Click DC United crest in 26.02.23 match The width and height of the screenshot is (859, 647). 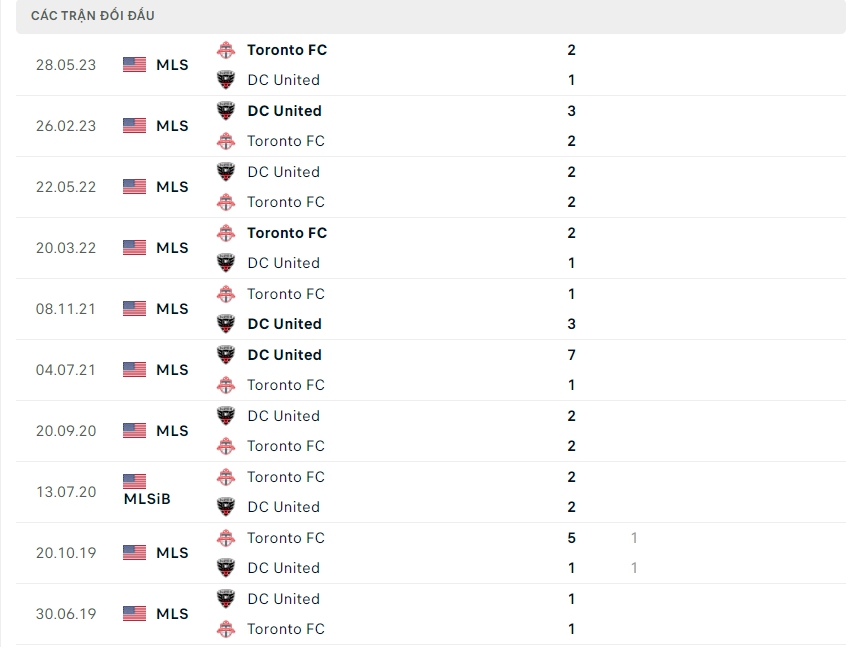pyautogui.click(x=226, y=111)
